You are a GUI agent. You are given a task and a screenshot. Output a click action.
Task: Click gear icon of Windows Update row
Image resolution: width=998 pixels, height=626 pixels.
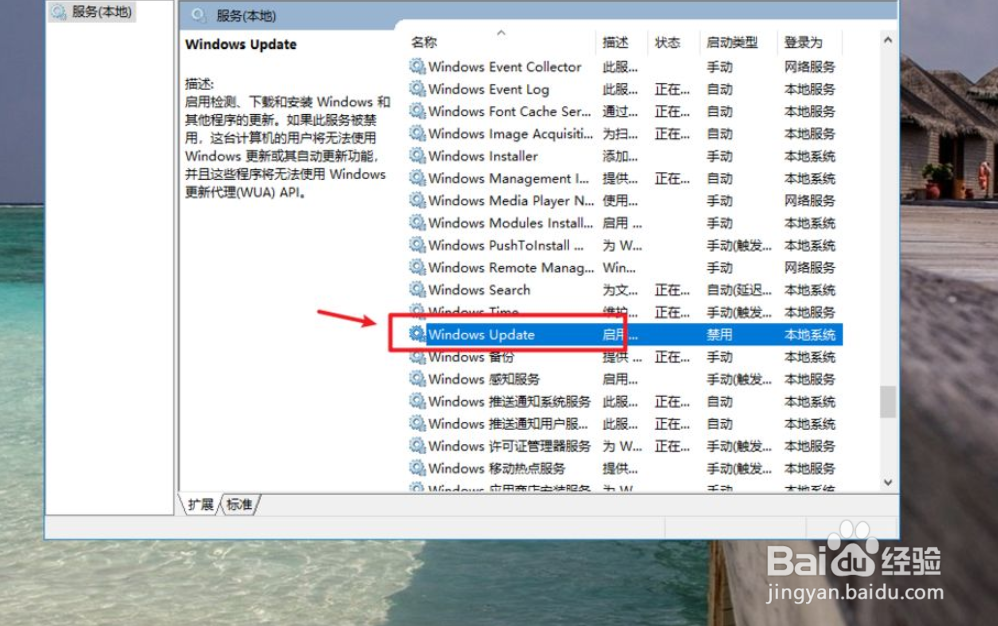417,333
